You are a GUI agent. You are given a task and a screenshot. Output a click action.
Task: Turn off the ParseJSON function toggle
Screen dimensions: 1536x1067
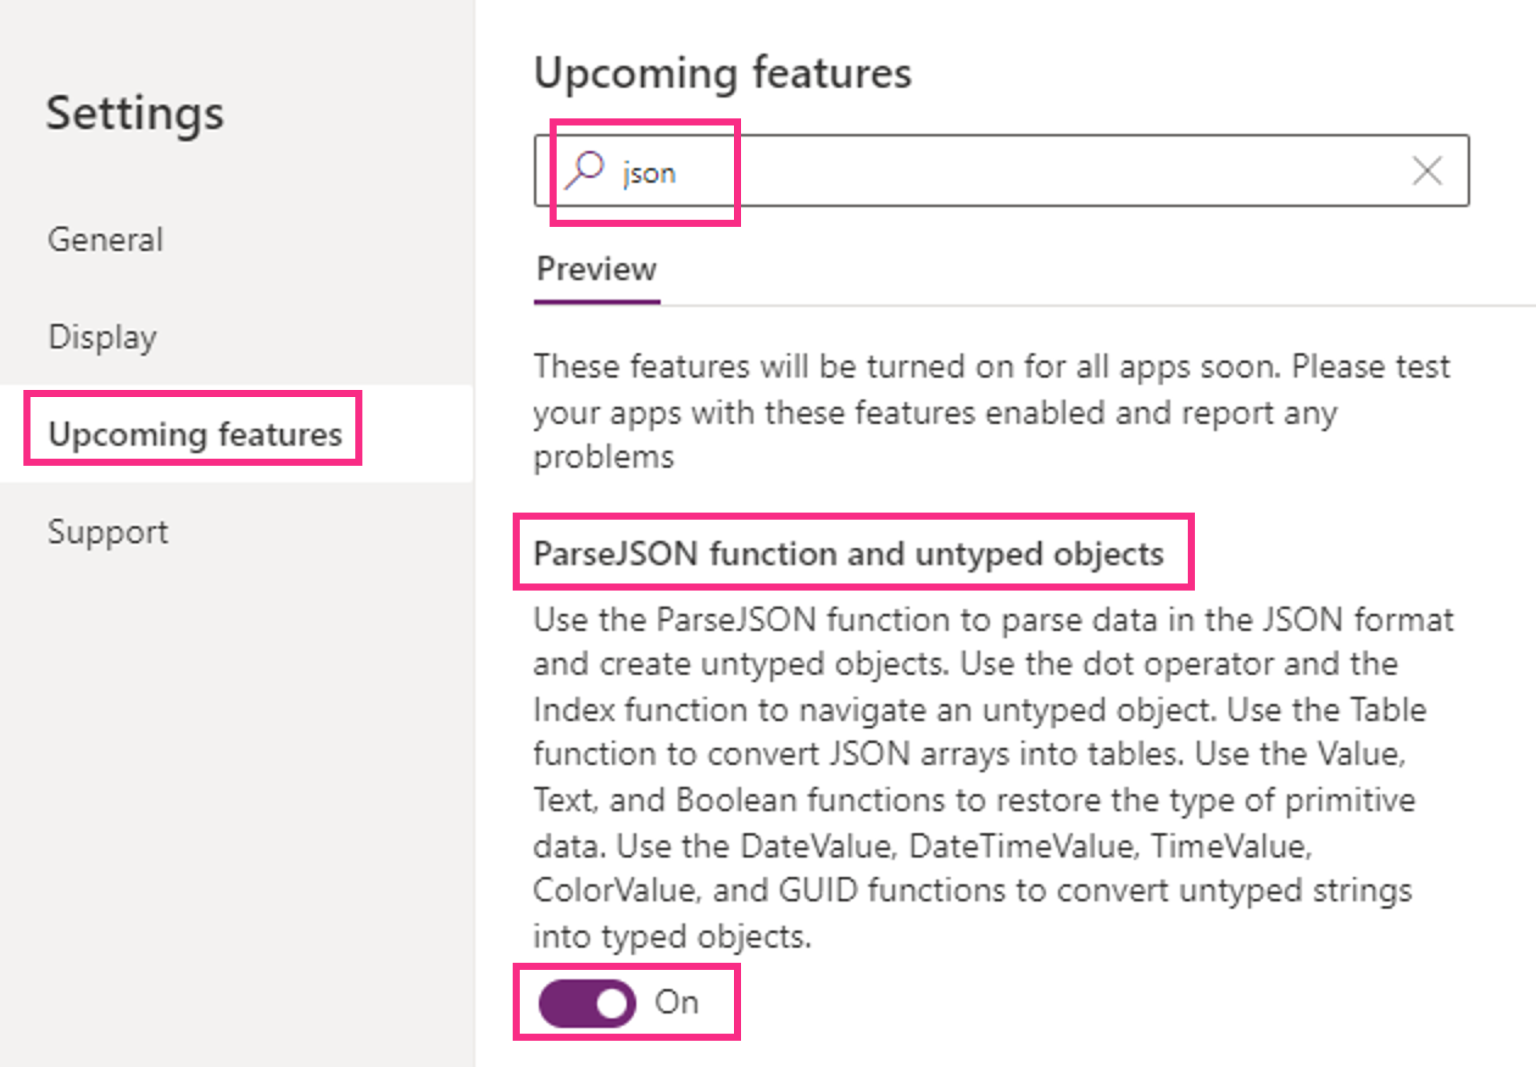(587, 1003)
